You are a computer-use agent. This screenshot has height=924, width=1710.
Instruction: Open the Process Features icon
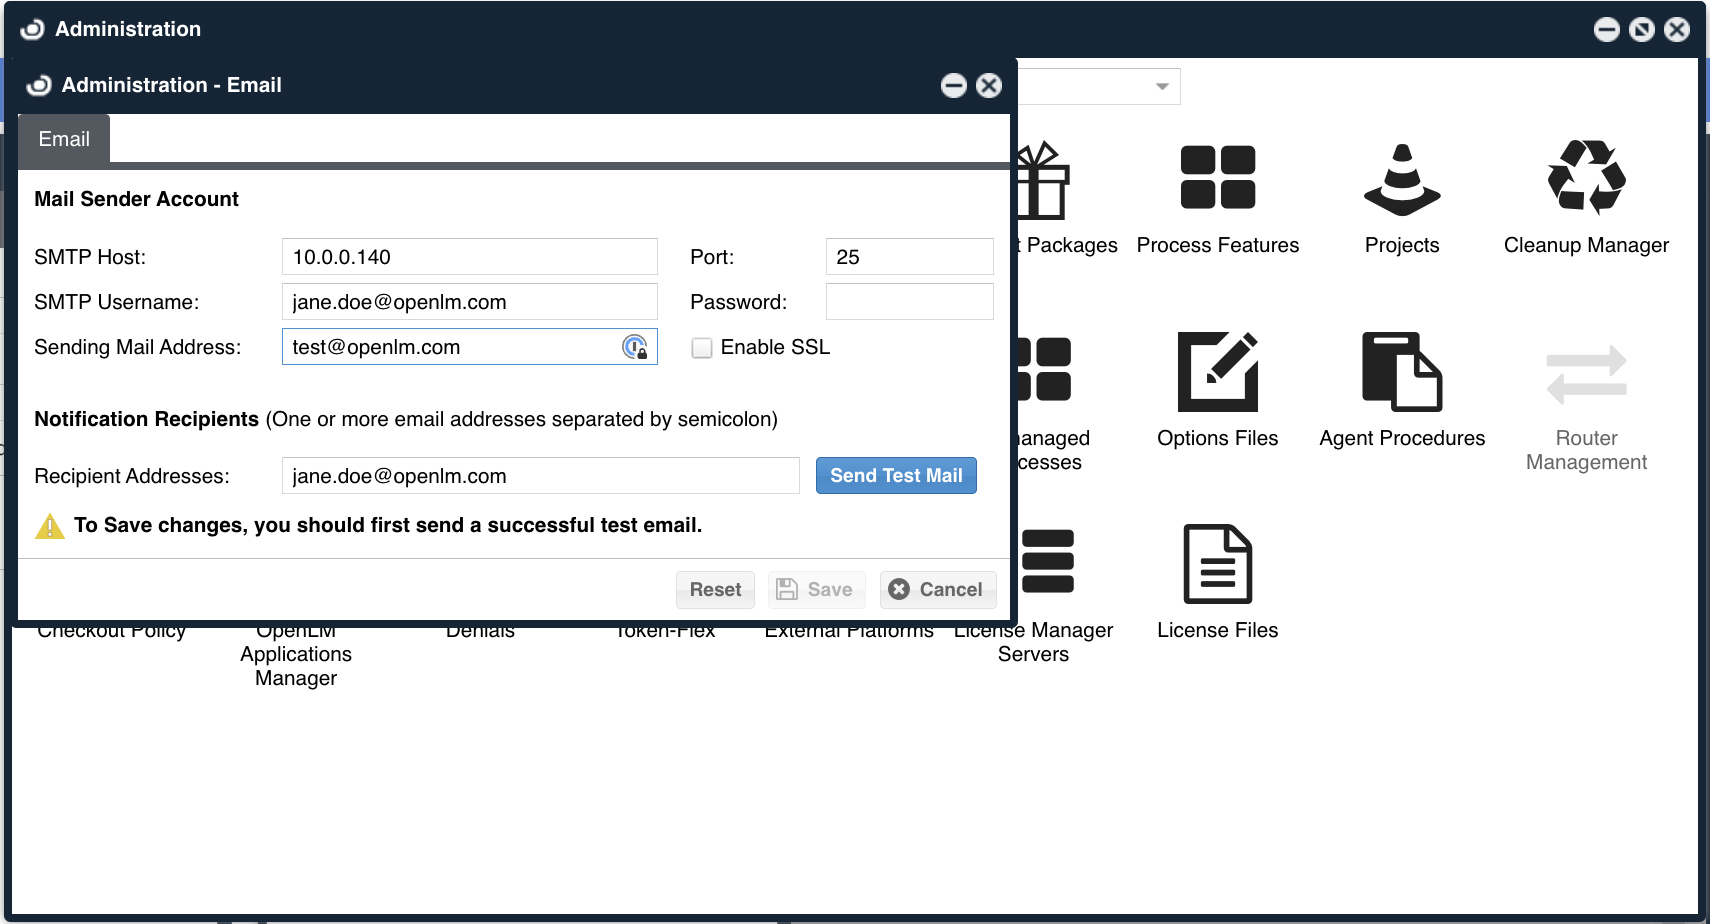[1217, 178]
